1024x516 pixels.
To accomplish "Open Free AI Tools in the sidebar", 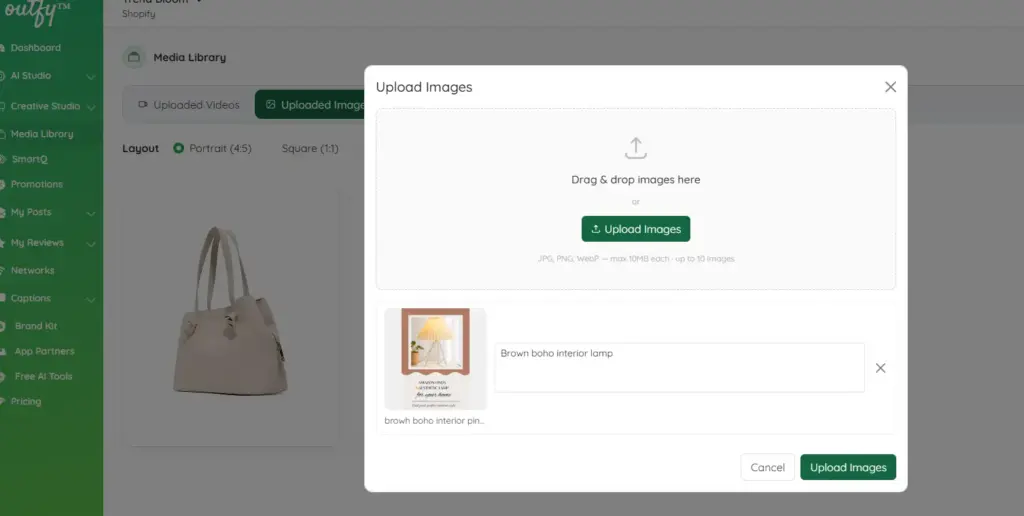I will click(43, 376).
